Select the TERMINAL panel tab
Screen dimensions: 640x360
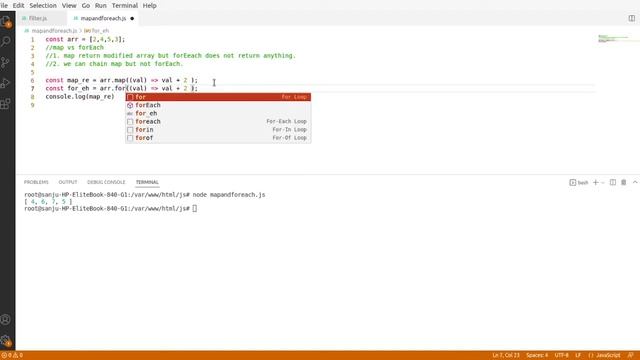[x=147, y=182]
